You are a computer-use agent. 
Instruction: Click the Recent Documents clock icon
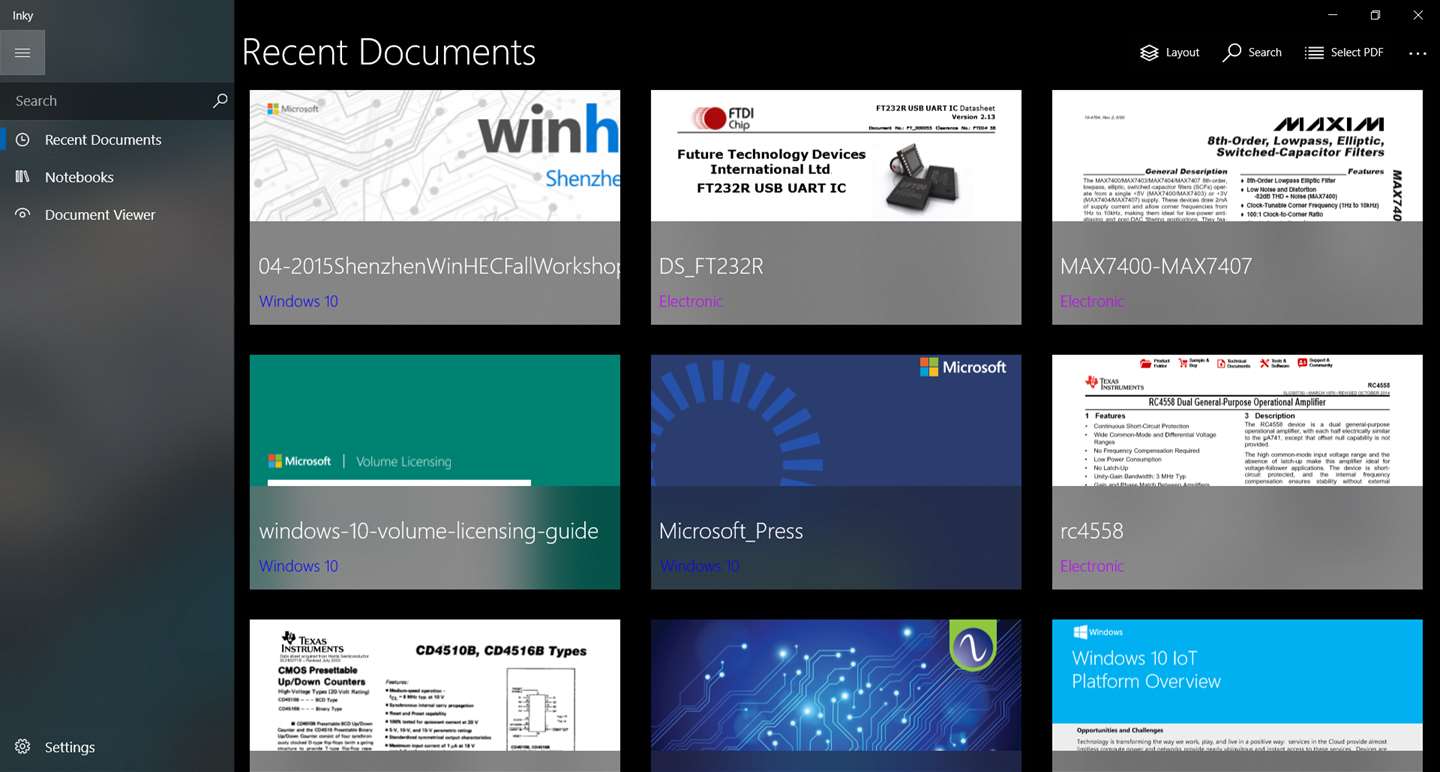(22, 140)
